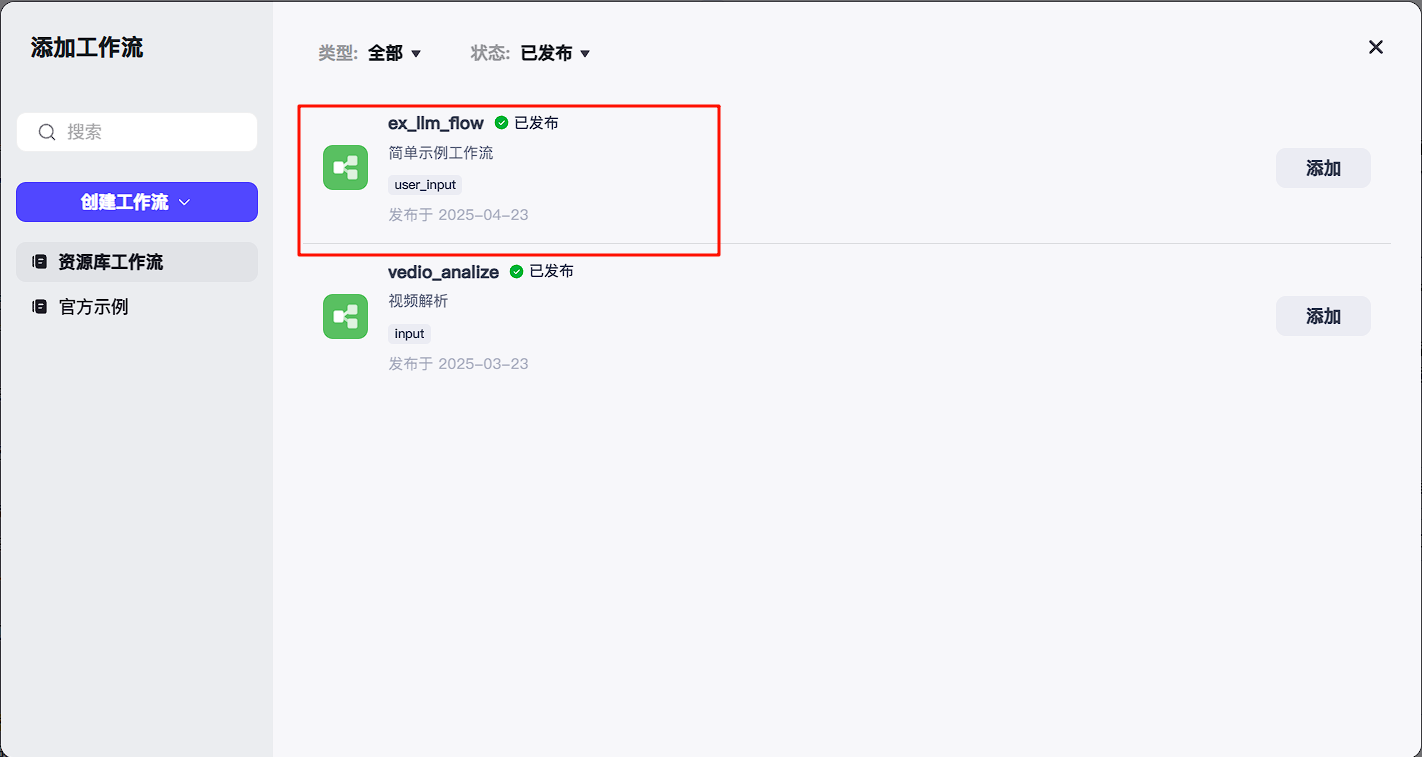1422x757 pixels.
Task: Click the user_input parameter tag
Action: coord(425,185)
